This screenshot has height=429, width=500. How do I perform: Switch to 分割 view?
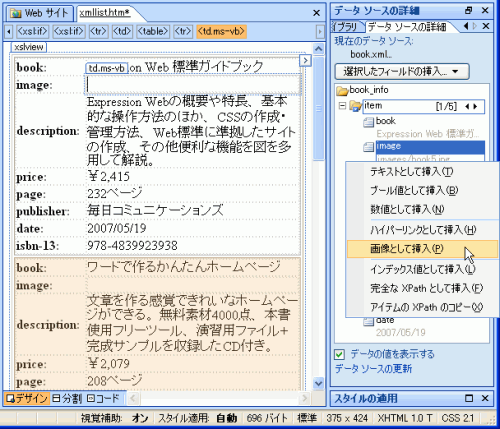[67, 398]
